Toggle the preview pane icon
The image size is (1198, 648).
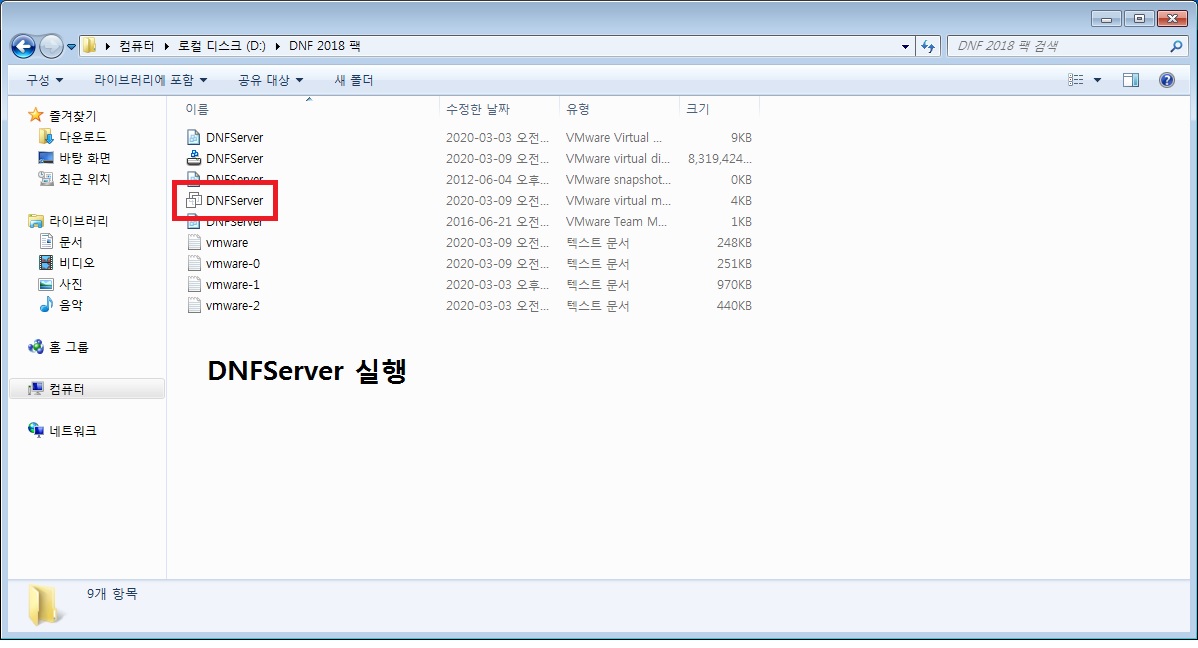[x=1131, y=80]
